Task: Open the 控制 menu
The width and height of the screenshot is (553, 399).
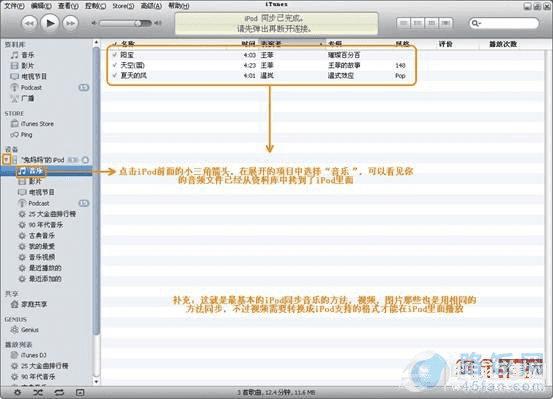Action: 95,6
